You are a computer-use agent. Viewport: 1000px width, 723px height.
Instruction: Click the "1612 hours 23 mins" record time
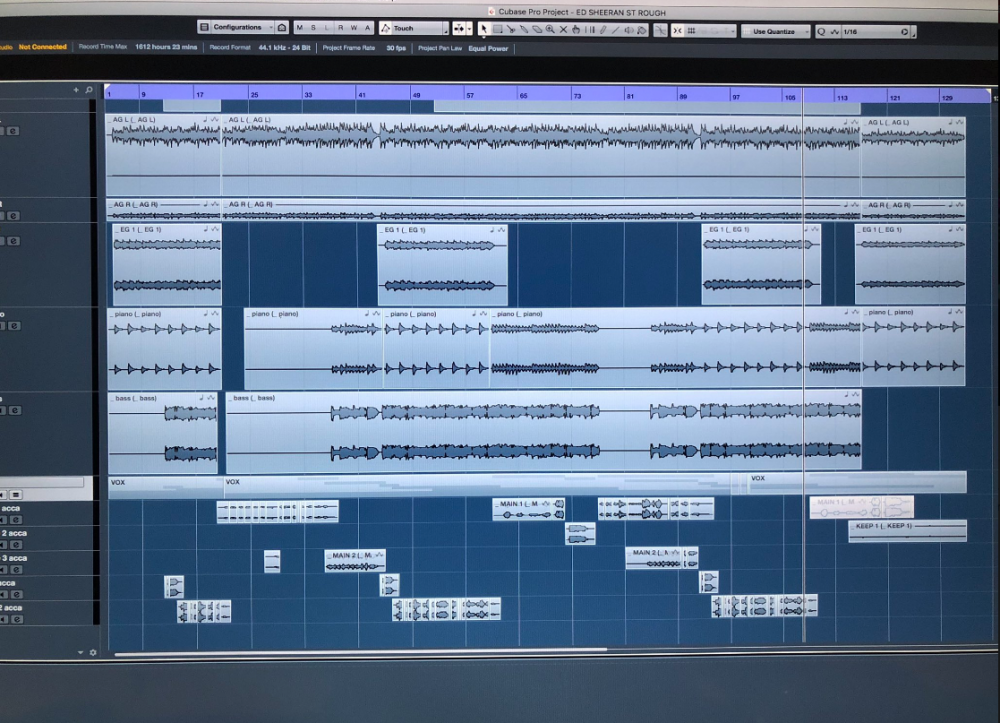point(166,47)
